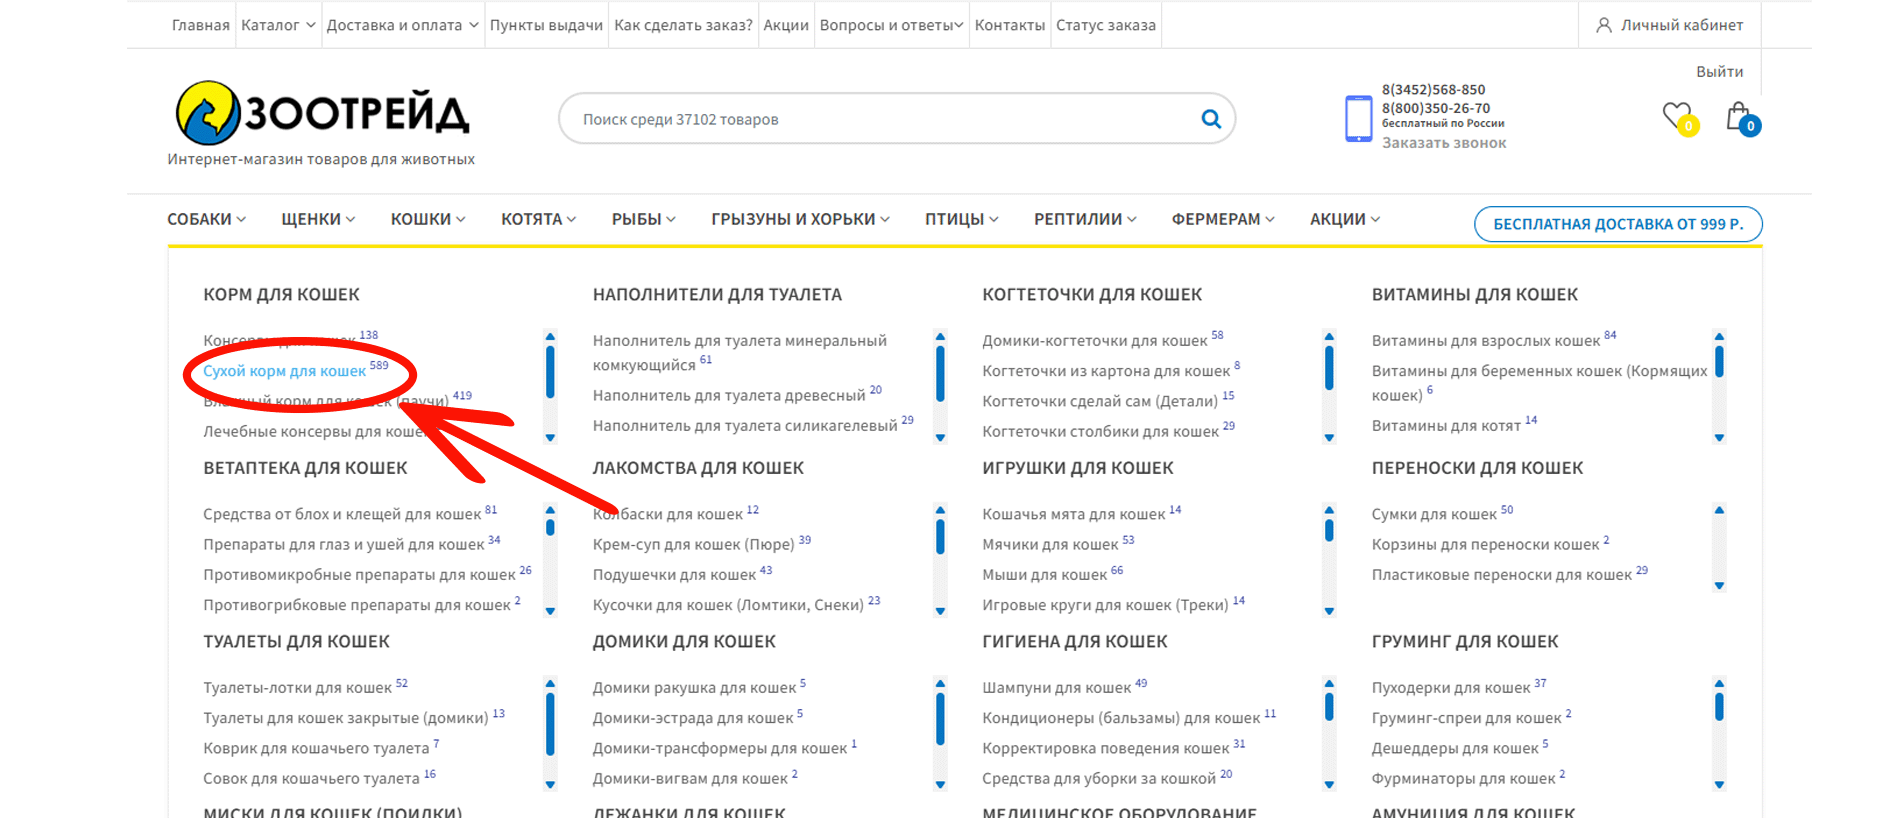This screenshot has height=818, width=1896.
Task: Click the user icon for Личный кабинет
Action: 1604,25
